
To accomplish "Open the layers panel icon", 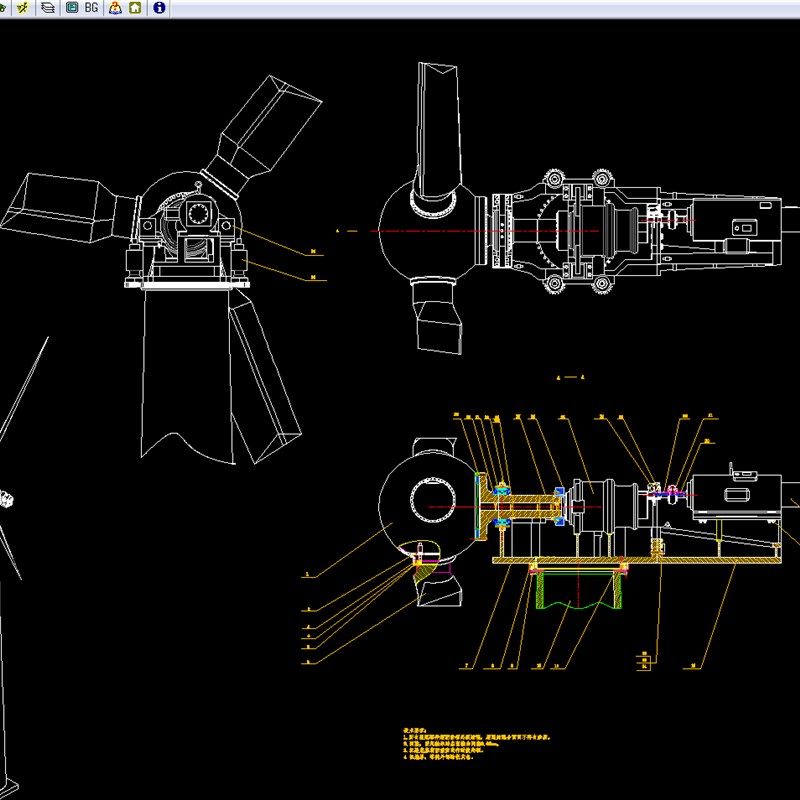I will point(48,8).
